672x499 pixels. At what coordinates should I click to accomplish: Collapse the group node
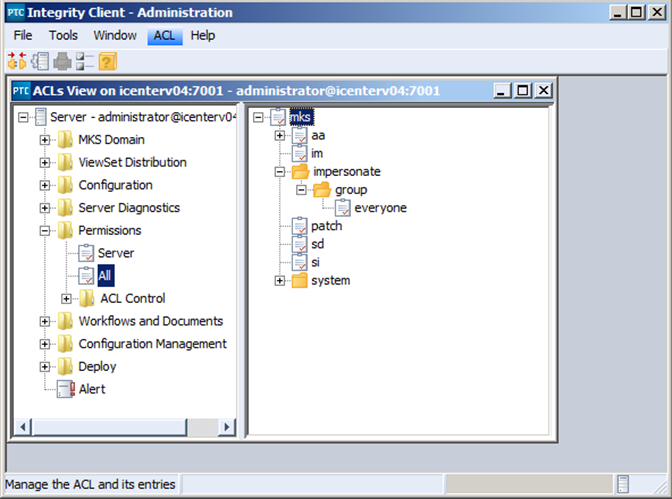tap(301, 189)
